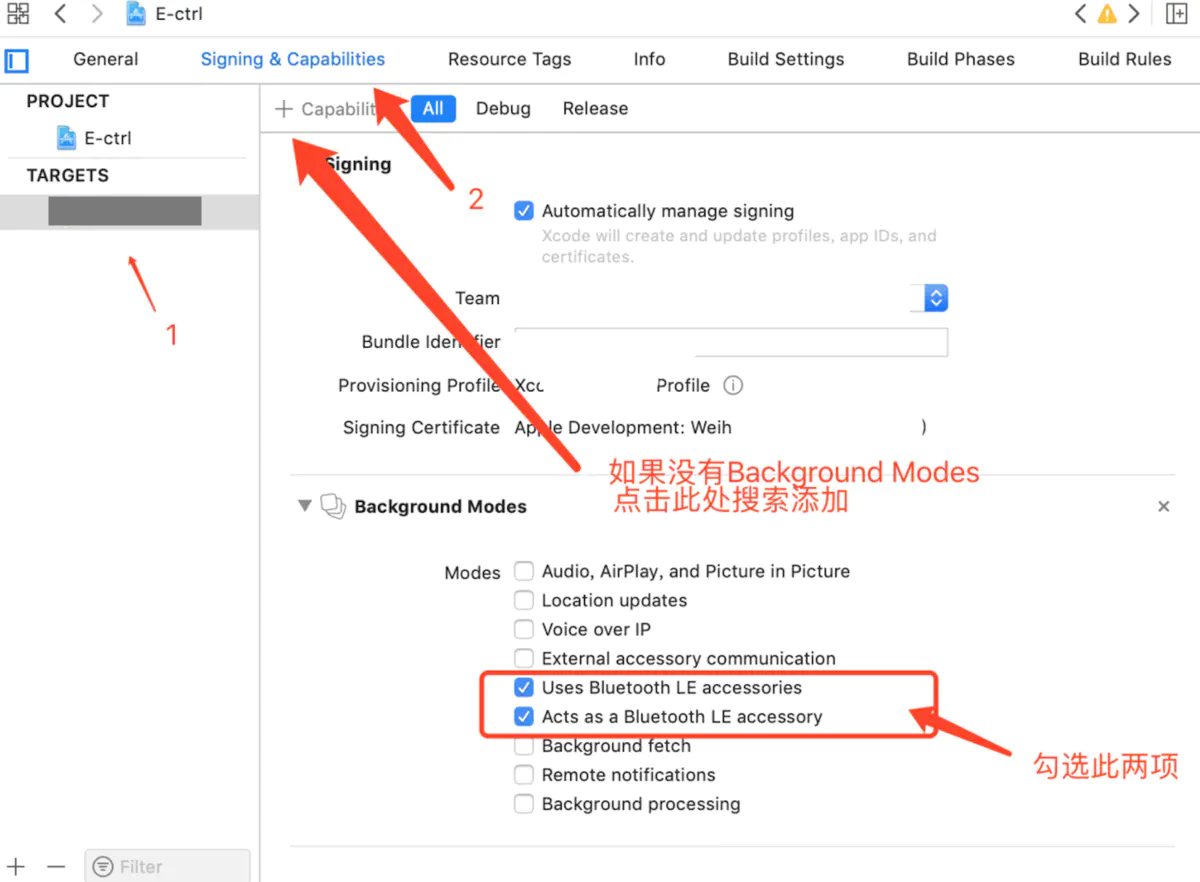The width and height of the screenshot is (1200, 882).
Task: Enable Audio, AirPlay, and Picture in Picture
Action: (x=524, y=572)
